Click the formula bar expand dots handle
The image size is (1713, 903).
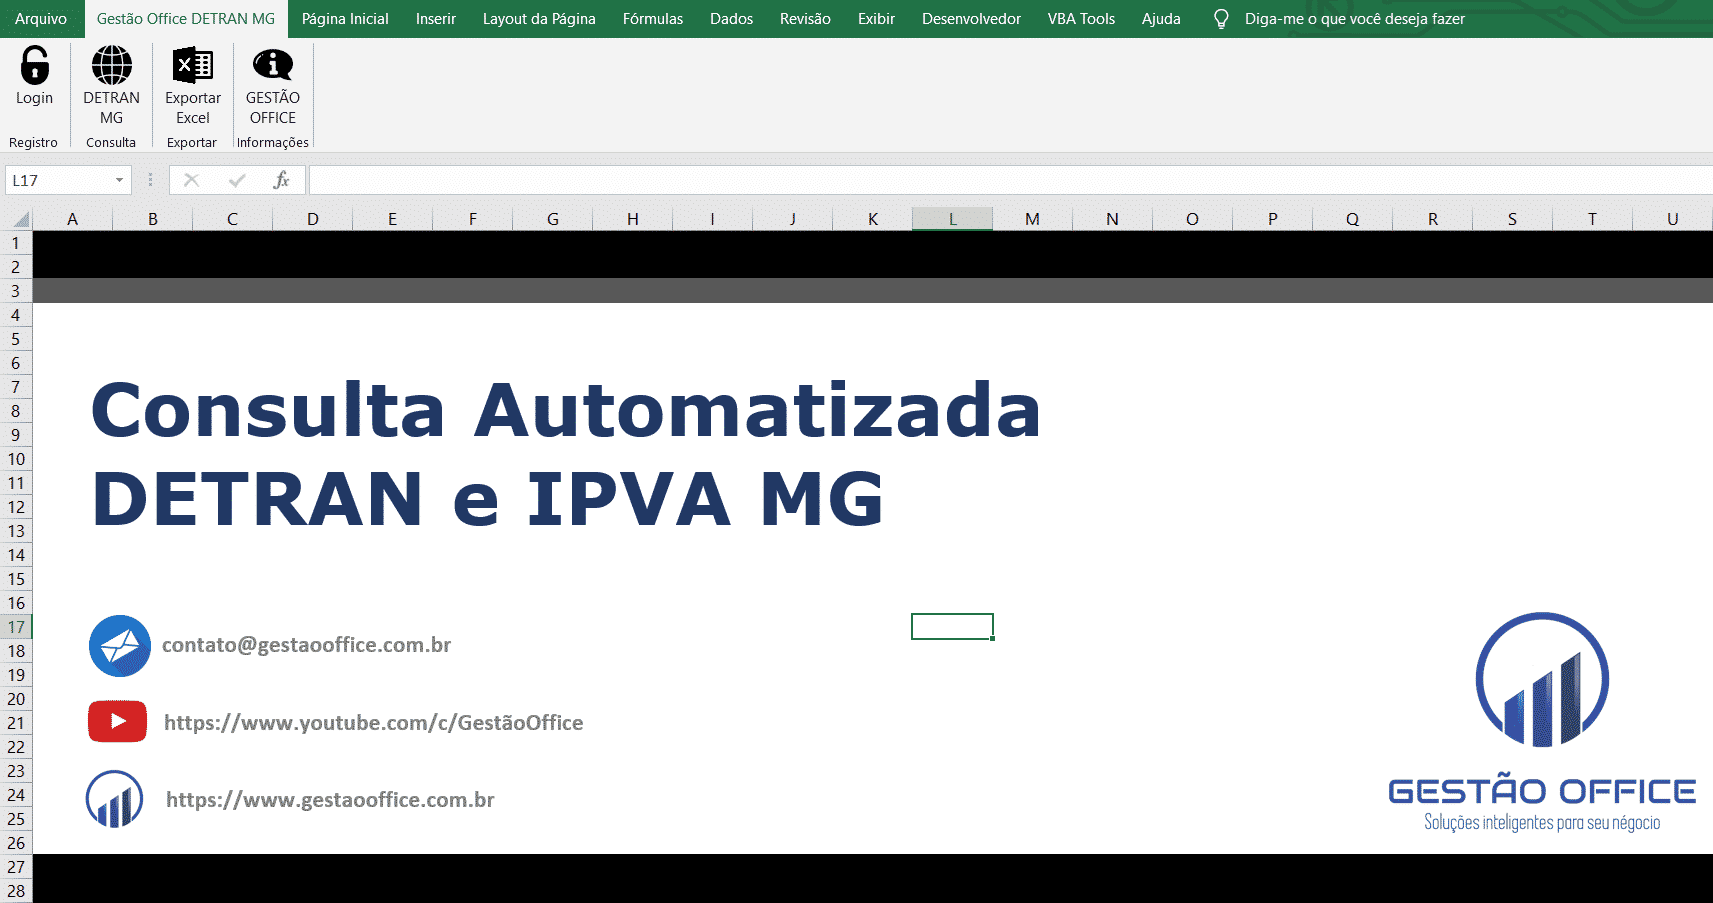(150, 180)
